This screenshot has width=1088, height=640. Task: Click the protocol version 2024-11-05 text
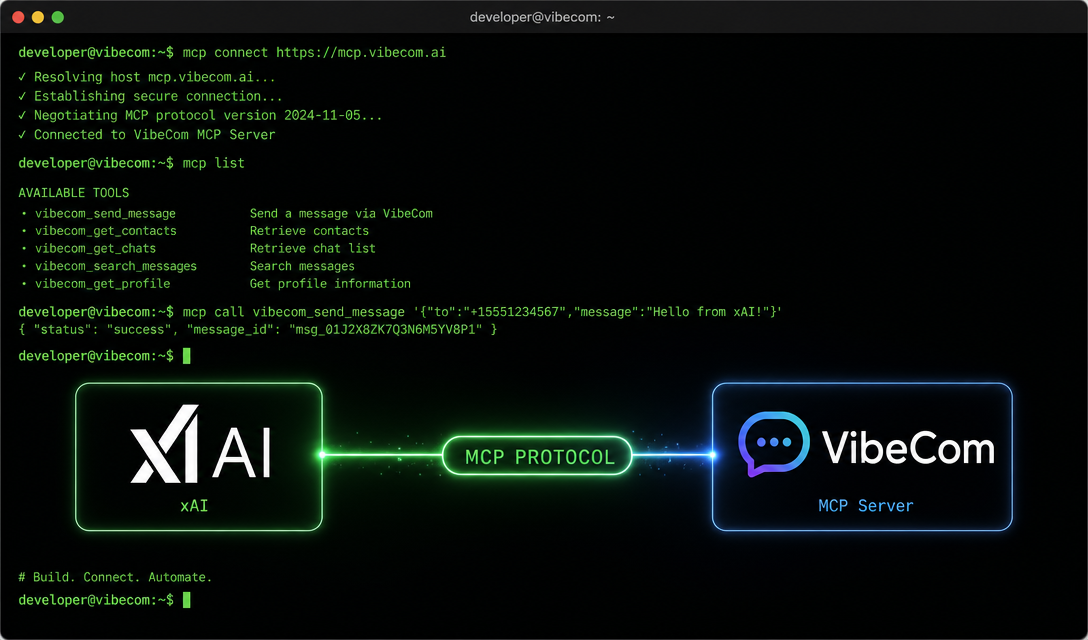322,115
